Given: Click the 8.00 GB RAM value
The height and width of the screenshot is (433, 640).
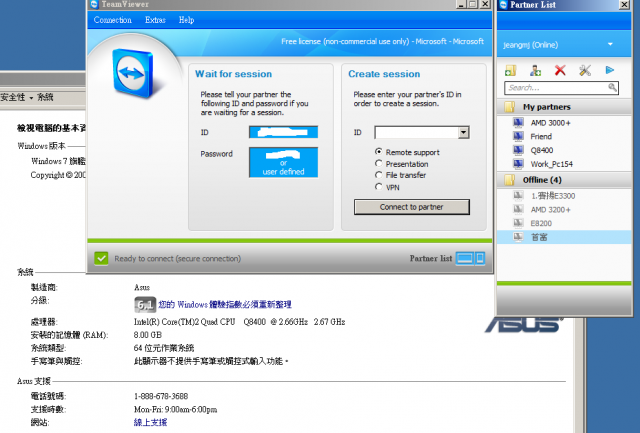Looking at the screenshot, I should click(148, 335).
